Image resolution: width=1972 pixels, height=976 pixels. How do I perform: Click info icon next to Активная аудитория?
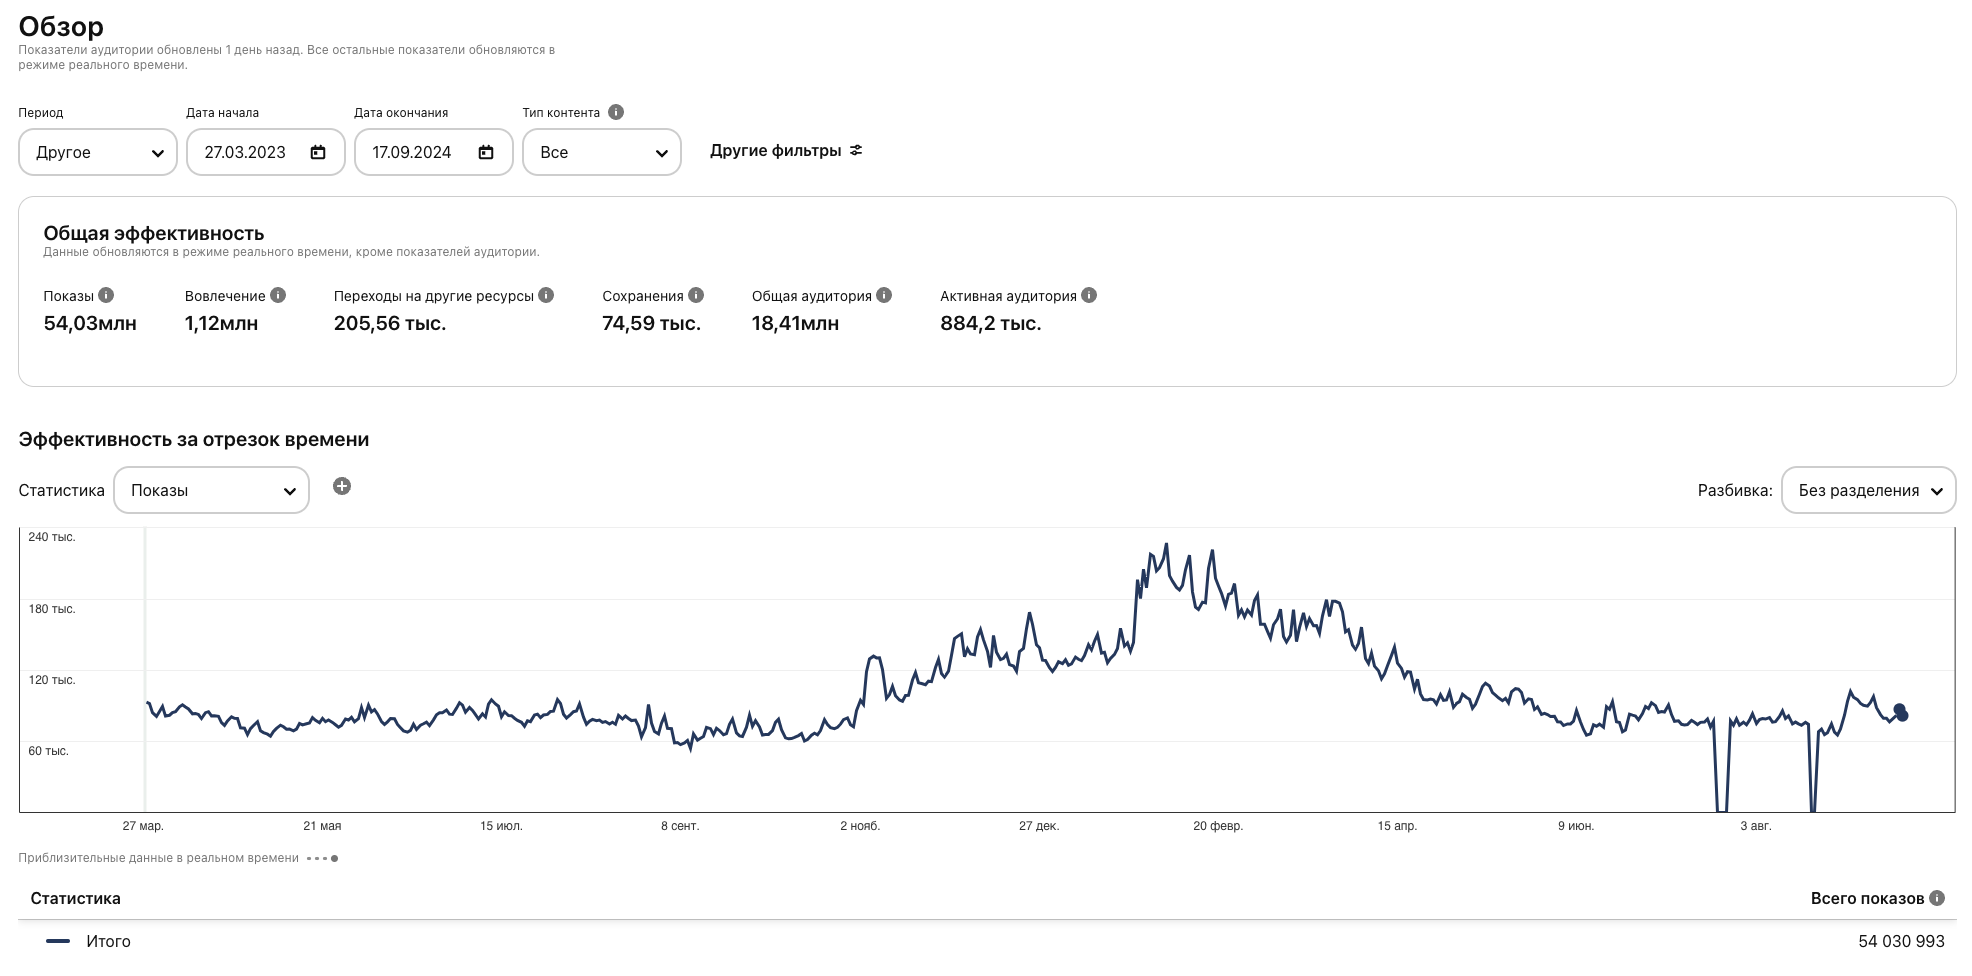pos(1089,295)
